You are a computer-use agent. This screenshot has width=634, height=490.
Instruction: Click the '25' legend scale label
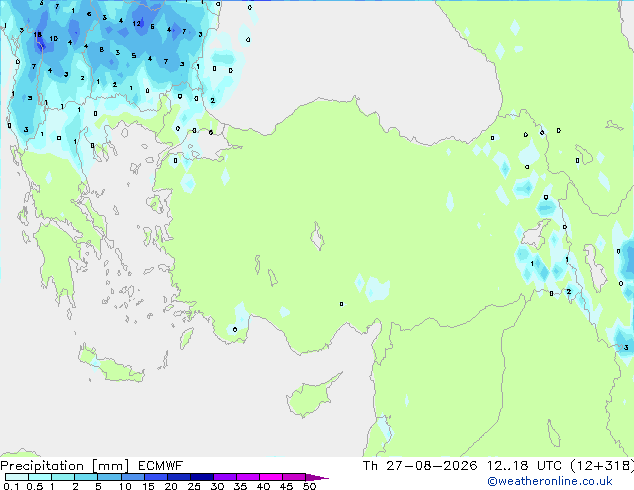194,486
